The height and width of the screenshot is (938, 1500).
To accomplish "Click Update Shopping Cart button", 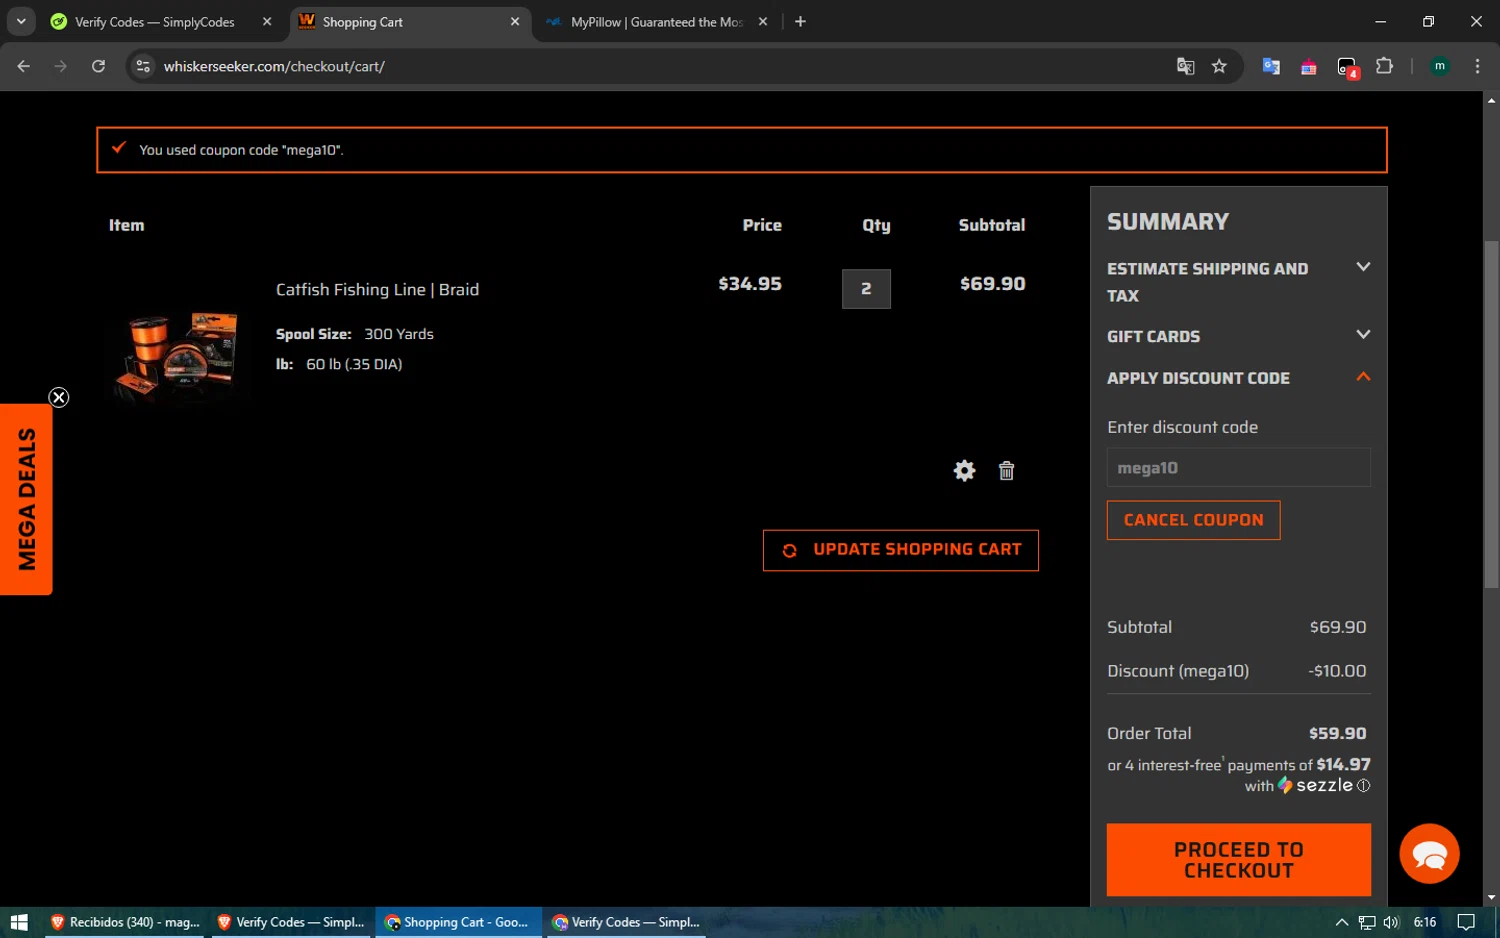I will [x=900, y=550].
